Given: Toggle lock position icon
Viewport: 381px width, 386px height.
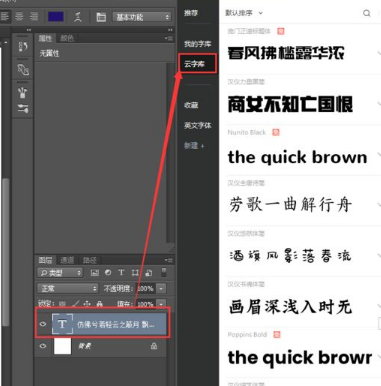Looking at the screenshot, I should 87,304.
